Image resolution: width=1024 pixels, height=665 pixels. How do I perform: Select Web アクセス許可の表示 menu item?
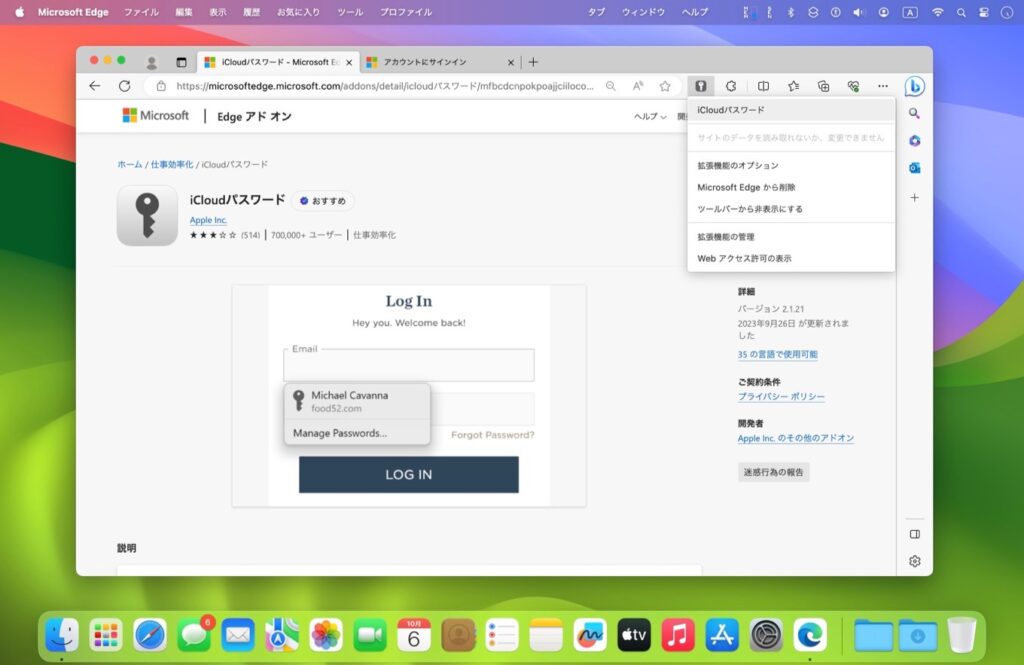[791, 258]
